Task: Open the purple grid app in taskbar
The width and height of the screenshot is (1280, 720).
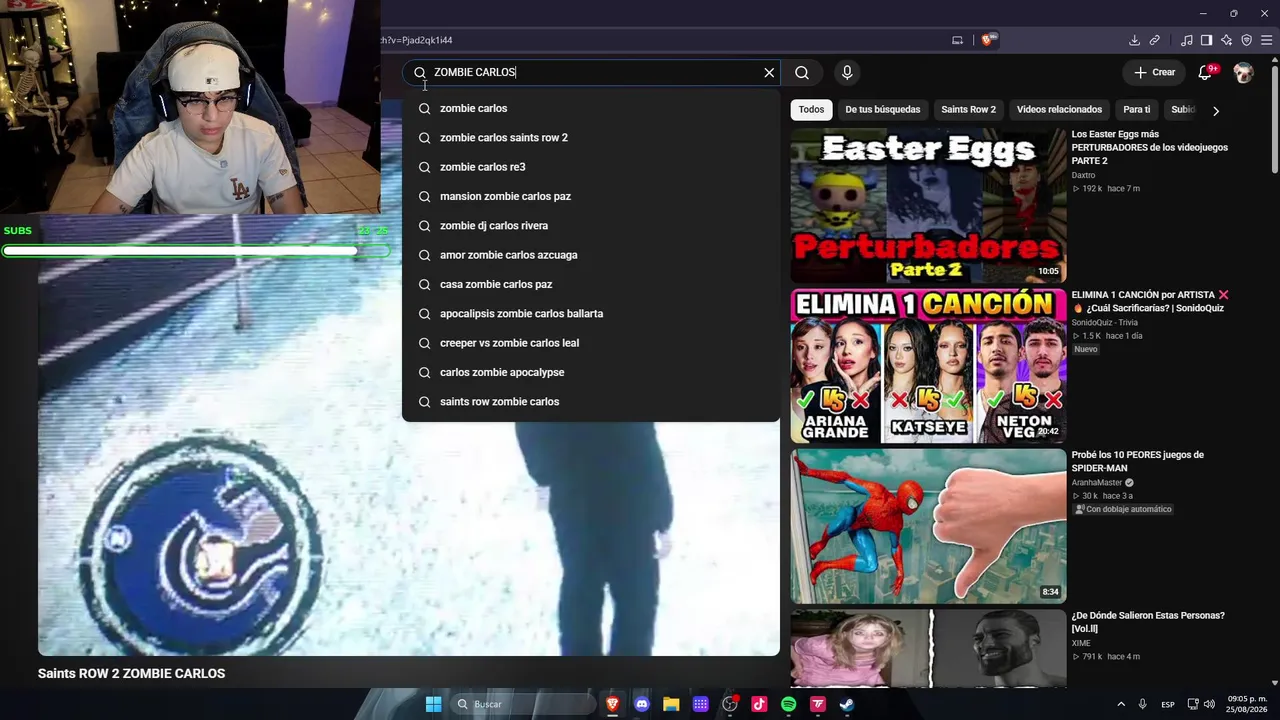Action: coord(701,704)
